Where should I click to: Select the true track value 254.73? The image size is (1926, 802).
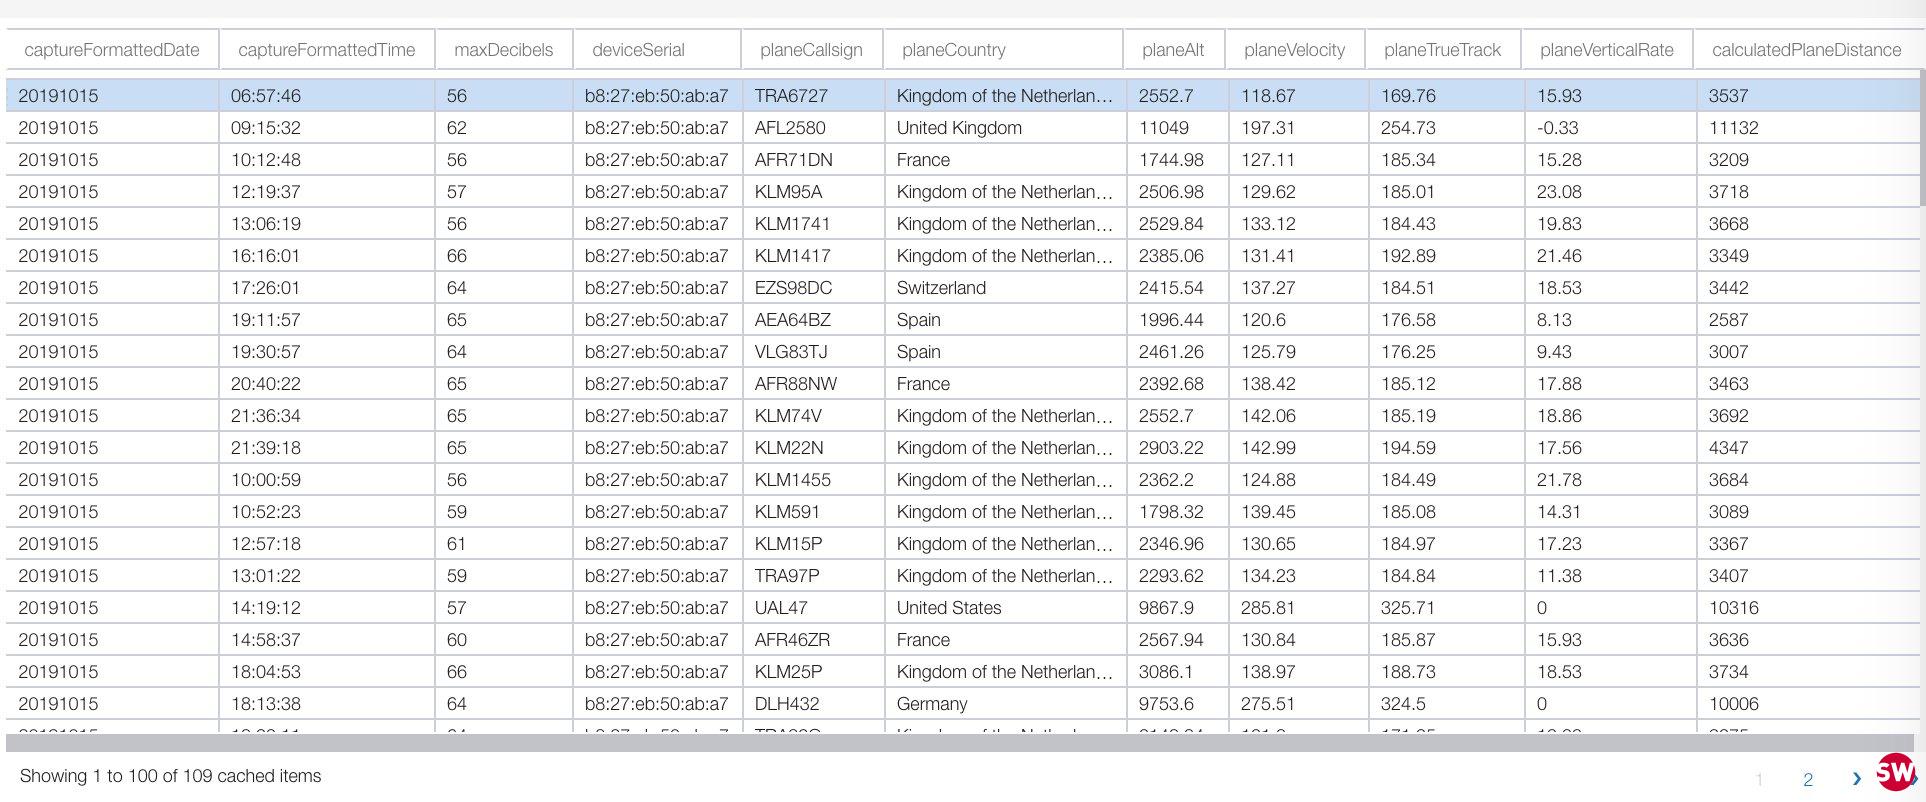coord(1408,128)
